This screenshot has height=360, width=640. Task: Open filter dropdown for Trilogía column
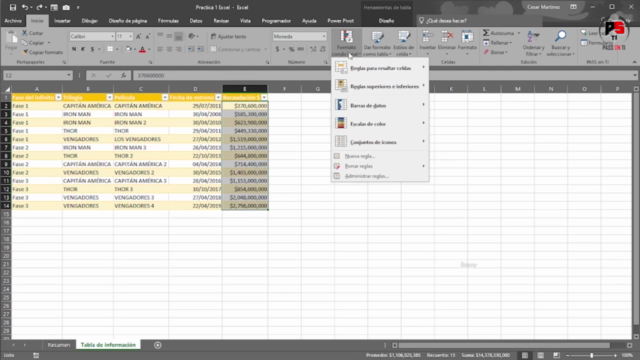(x=109, y=98)
